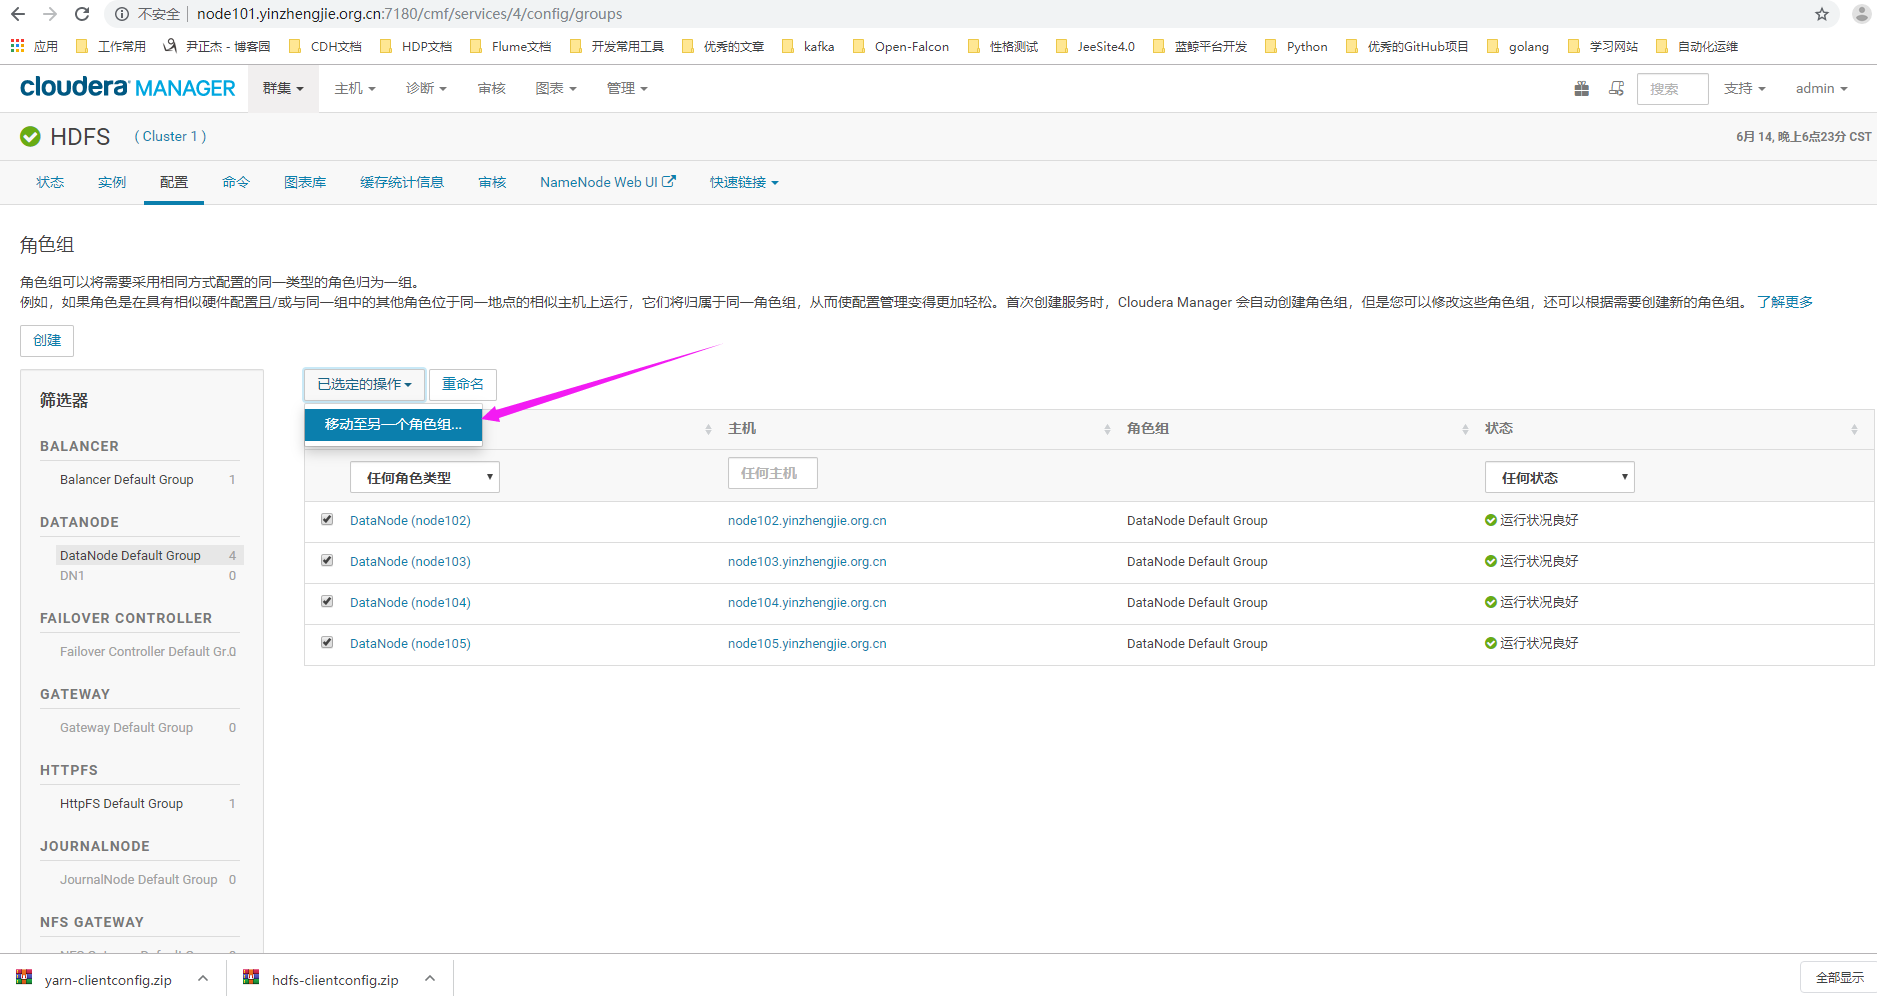
Task: Open the admin user dropdown
Action: [x=1821, y=88]
